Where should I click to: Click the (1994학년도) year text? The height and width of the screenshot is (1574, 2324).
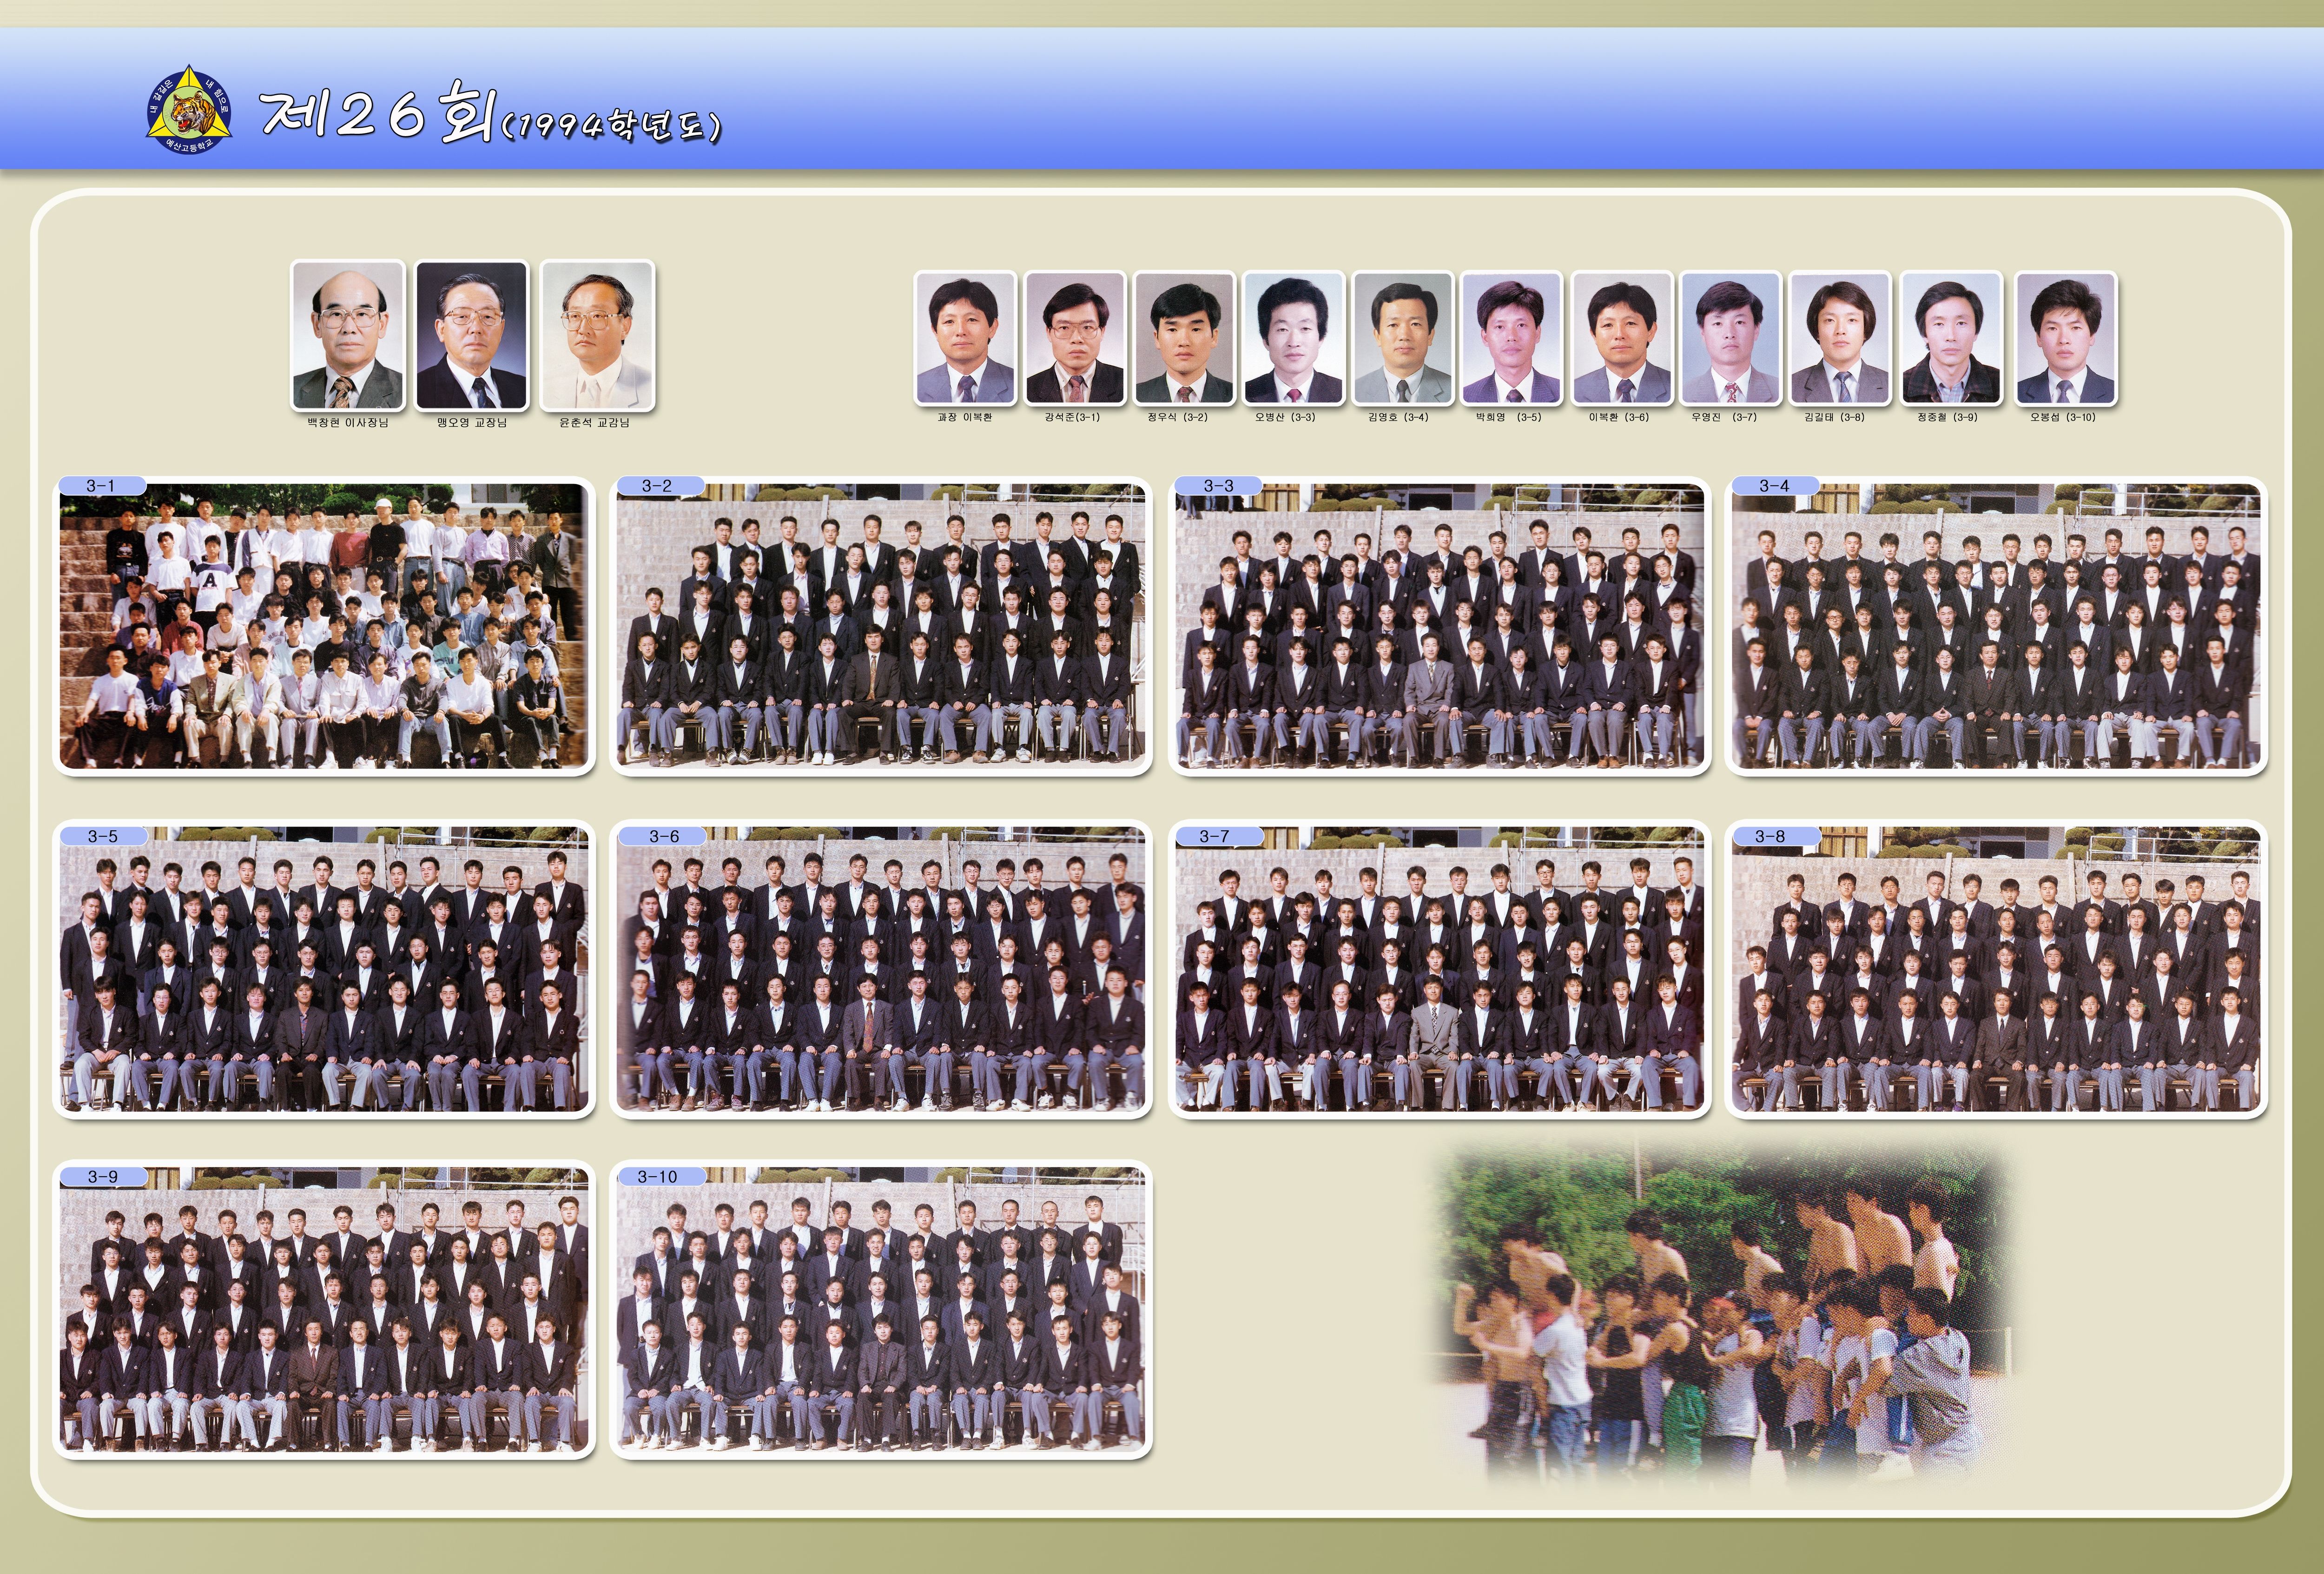click(x=610, y=126)
